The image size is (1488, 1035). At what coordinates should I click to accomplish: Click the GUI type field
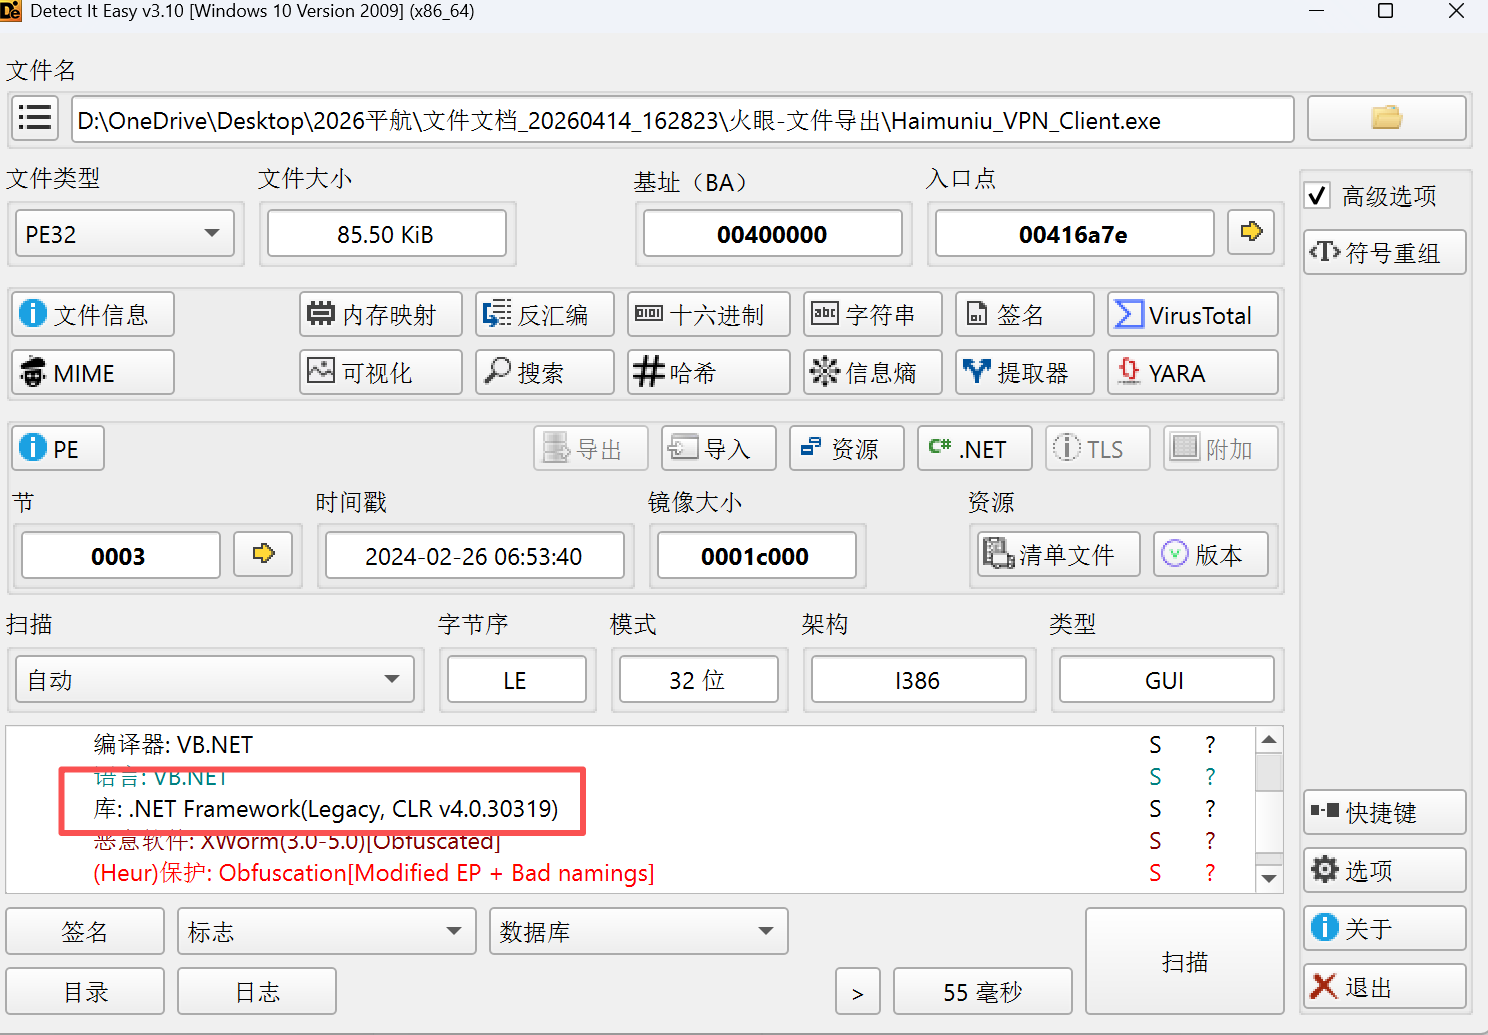point(1166,680)
